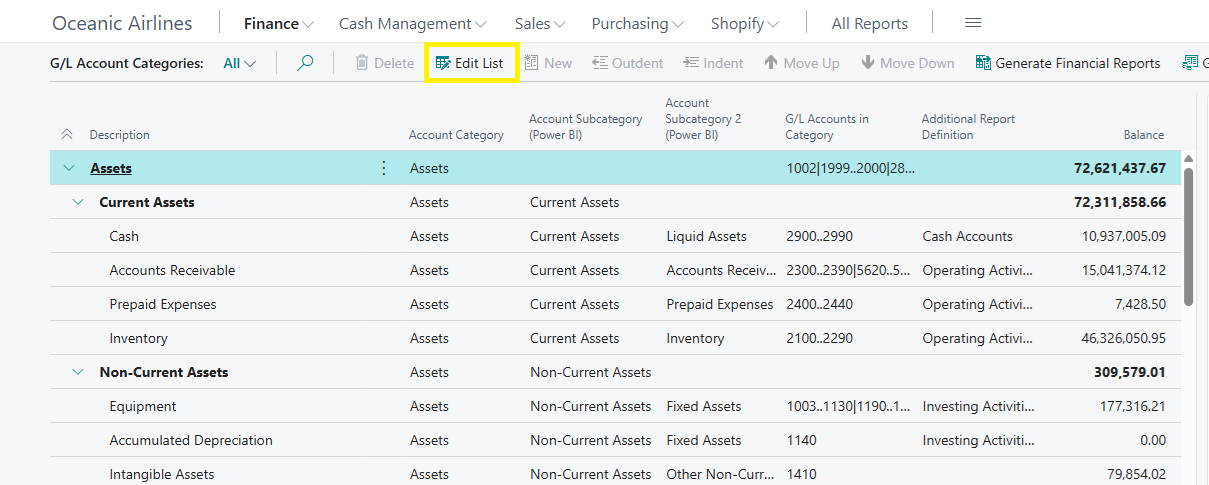This screenshot has width=1209, height=485.
Task: Collapse all rows using header chevron
Action: pos(67,134)
